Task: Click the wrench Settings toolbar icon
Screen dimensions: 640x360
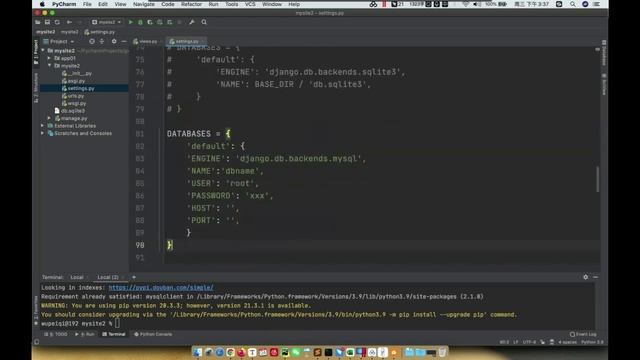Action: coord(191,22)
